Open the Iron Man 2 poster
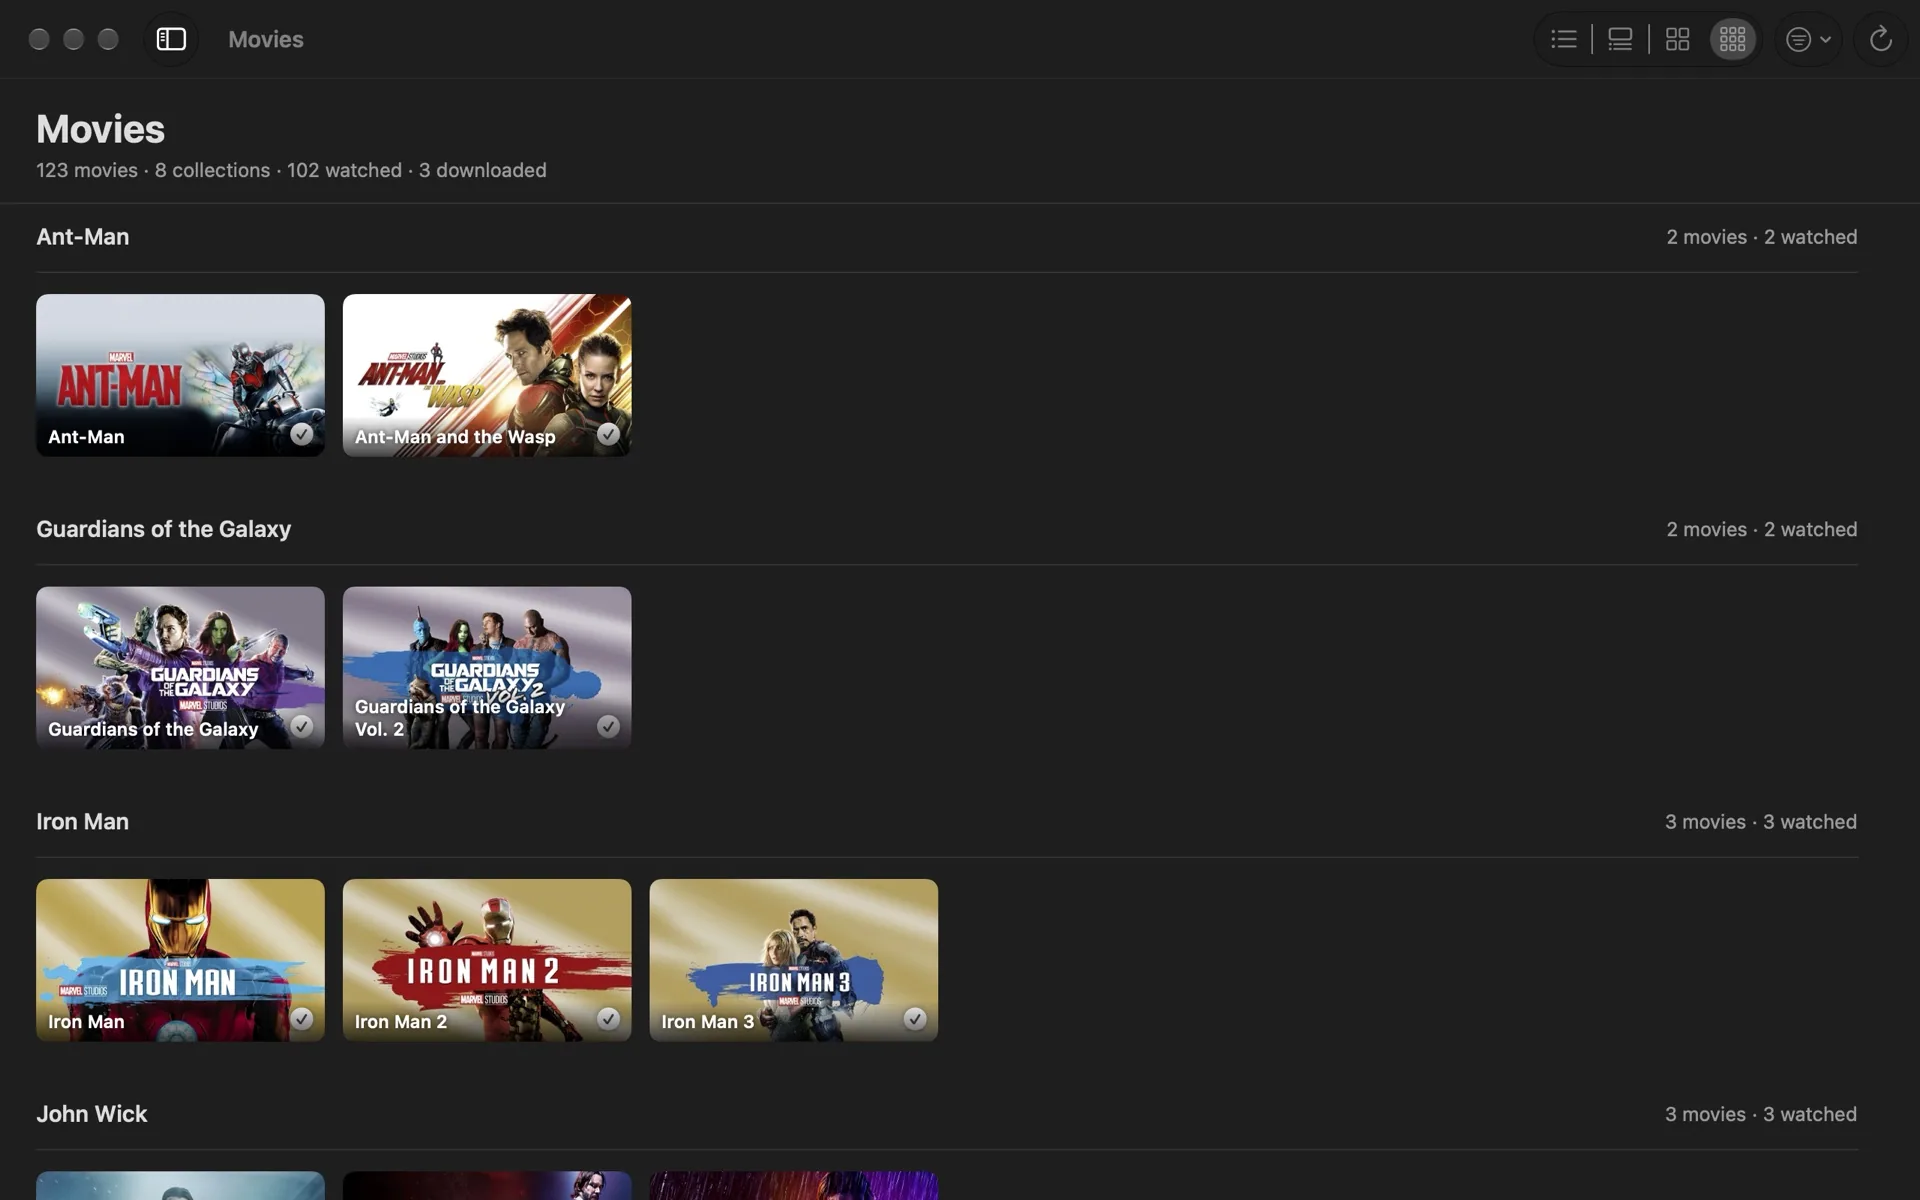This screenshot has height=1200, width=1920. click(x=487, y=960)
